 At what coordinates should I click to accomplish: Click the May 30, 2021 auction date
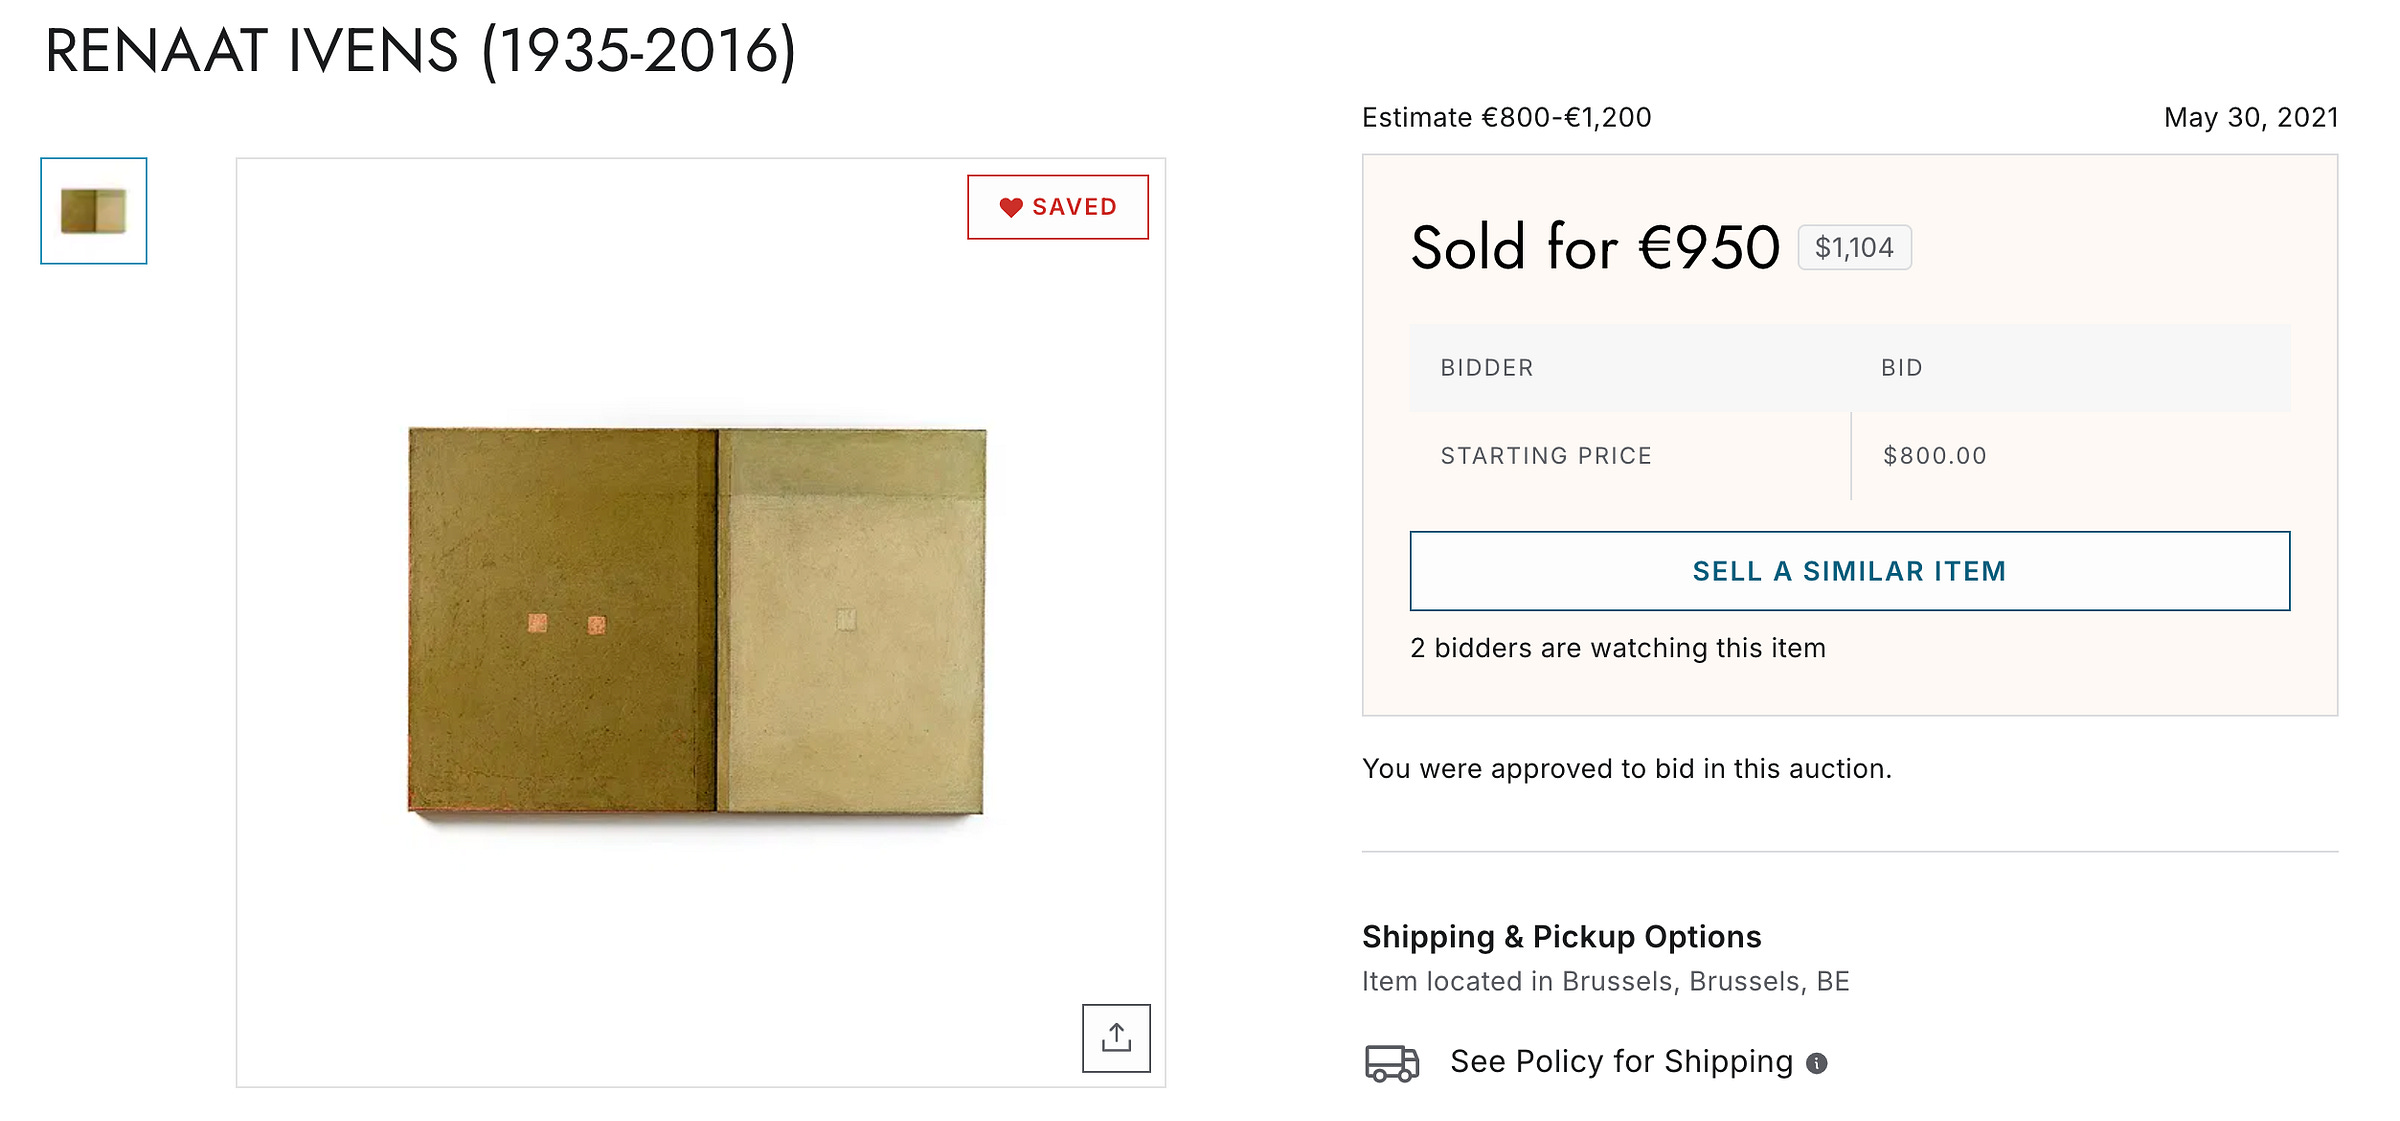[2251, 118]
